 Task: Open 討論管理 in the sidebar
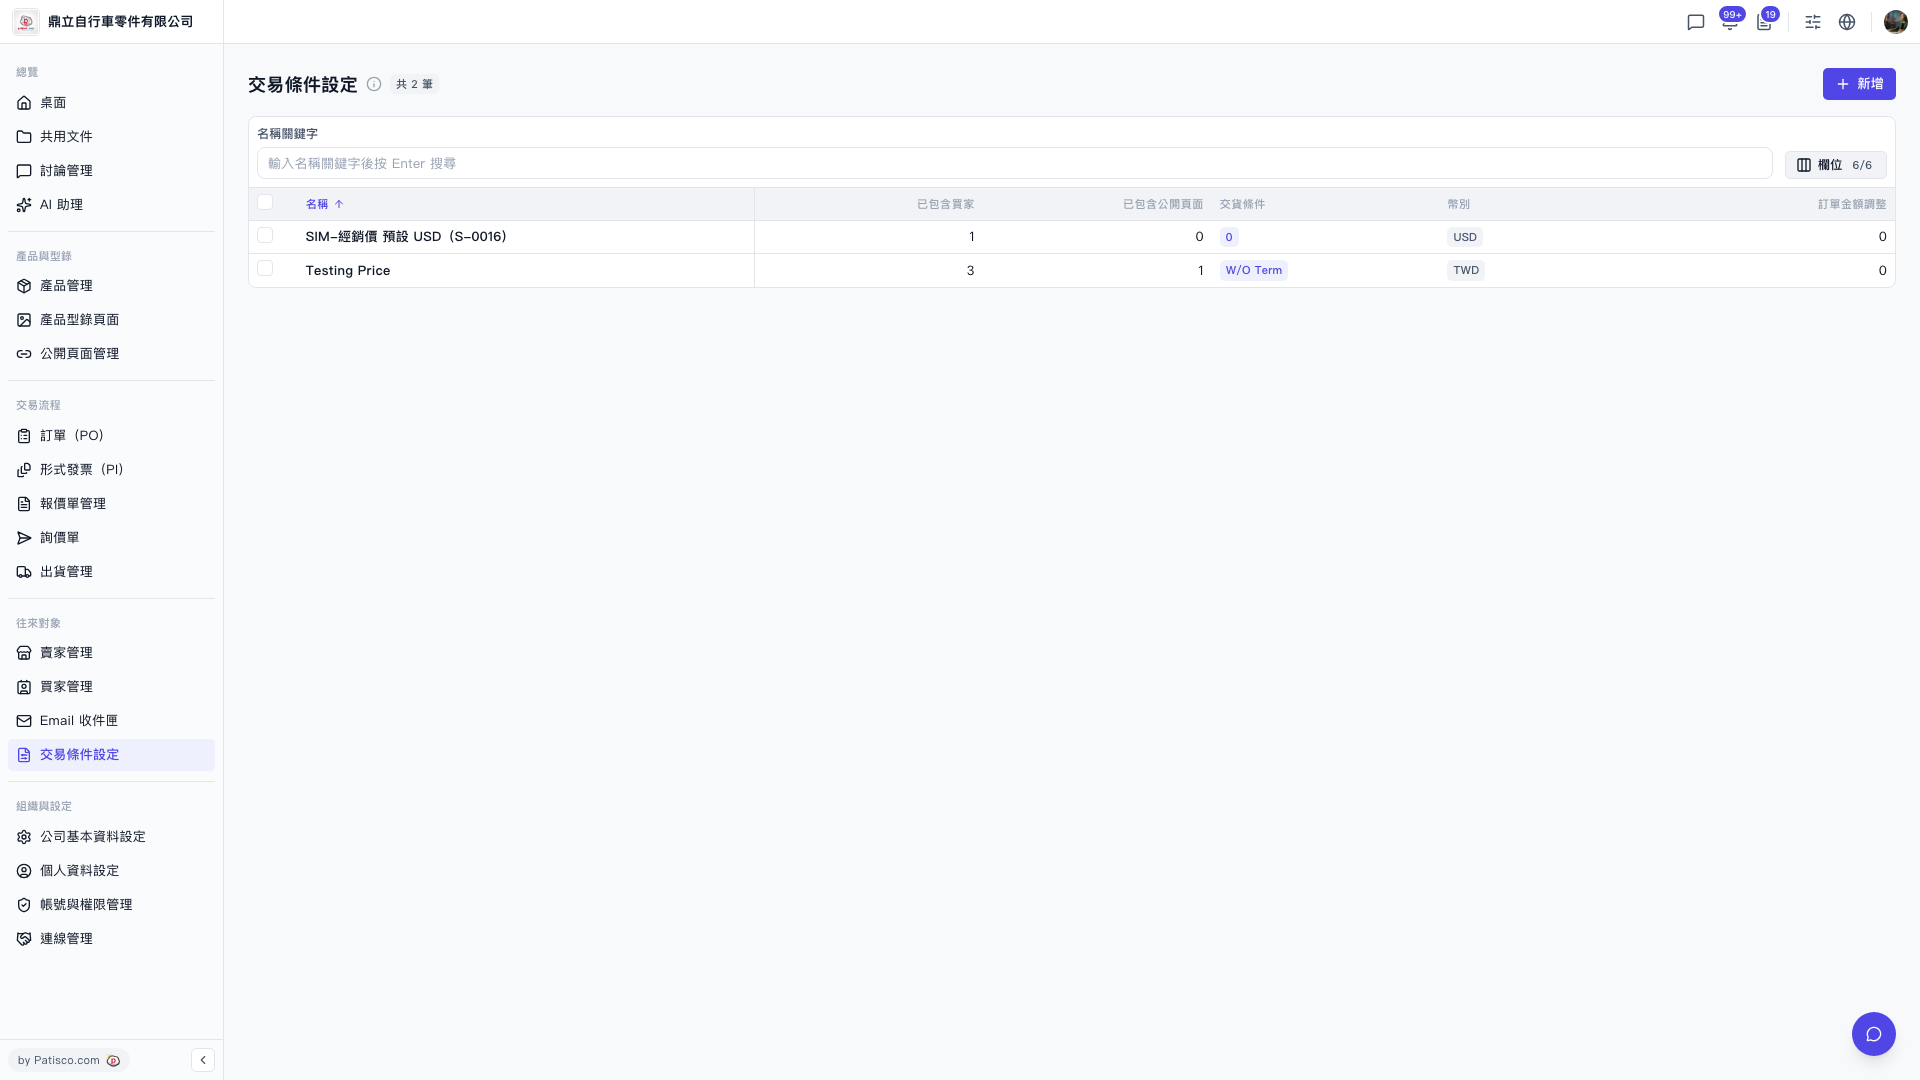click(111, 171)
